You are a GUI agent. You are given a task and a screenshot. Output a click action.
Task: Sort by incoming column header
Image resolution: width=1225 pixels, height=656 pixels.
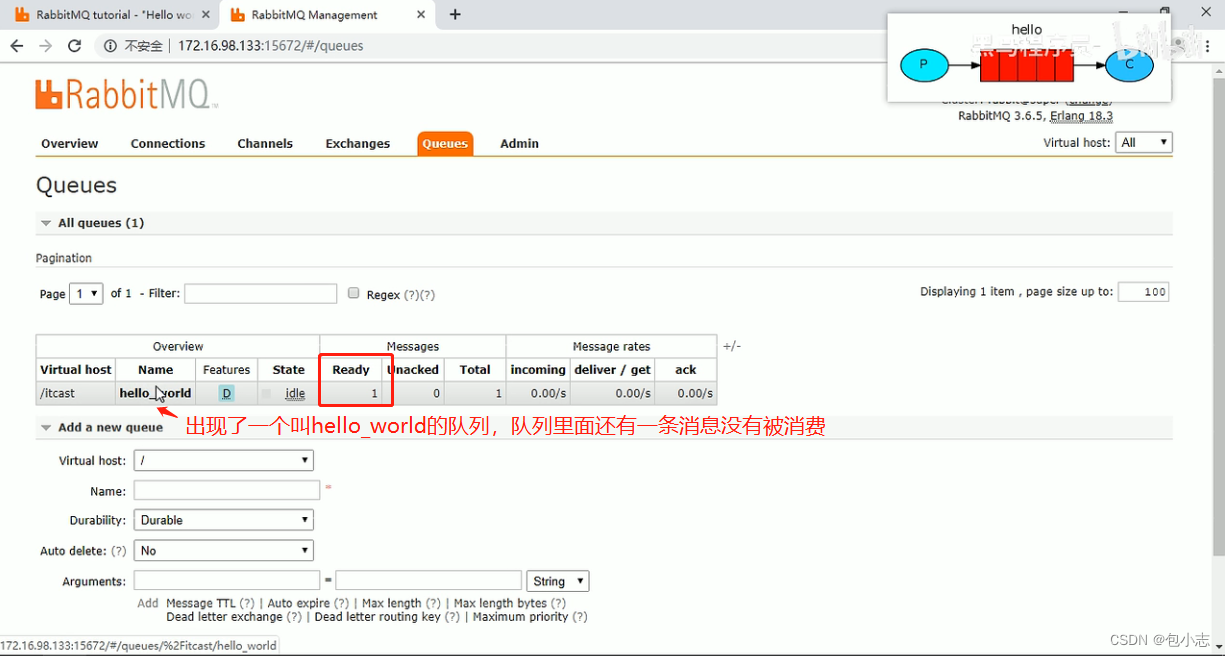(x=538, y=370)
